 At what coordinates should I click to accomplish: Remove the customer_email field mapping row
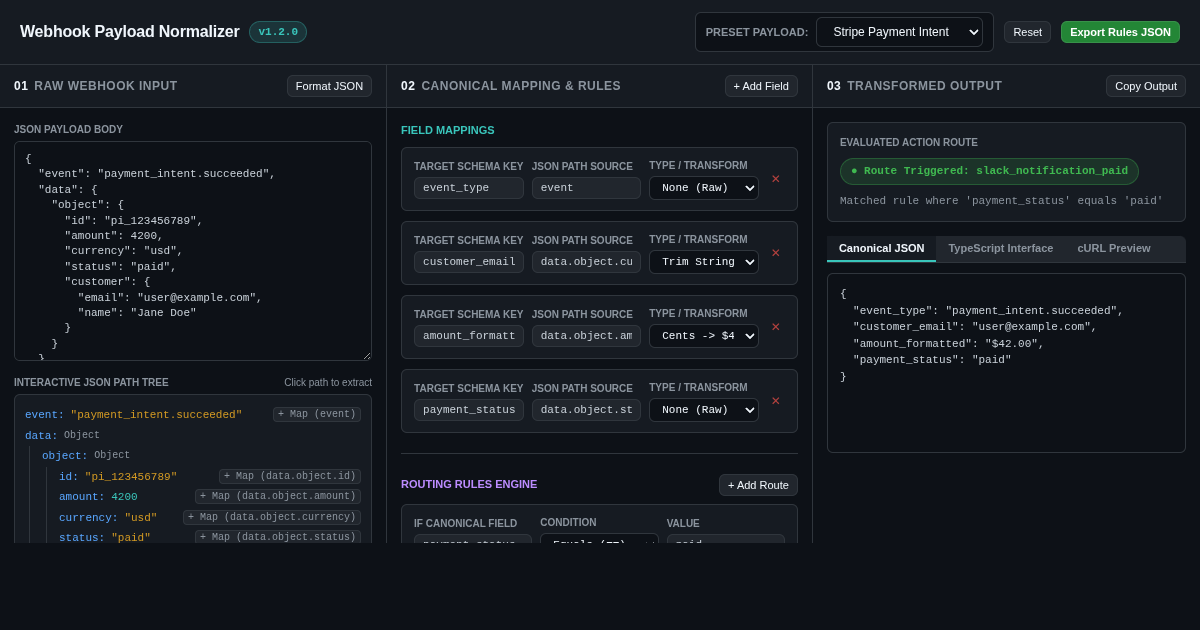775,253
